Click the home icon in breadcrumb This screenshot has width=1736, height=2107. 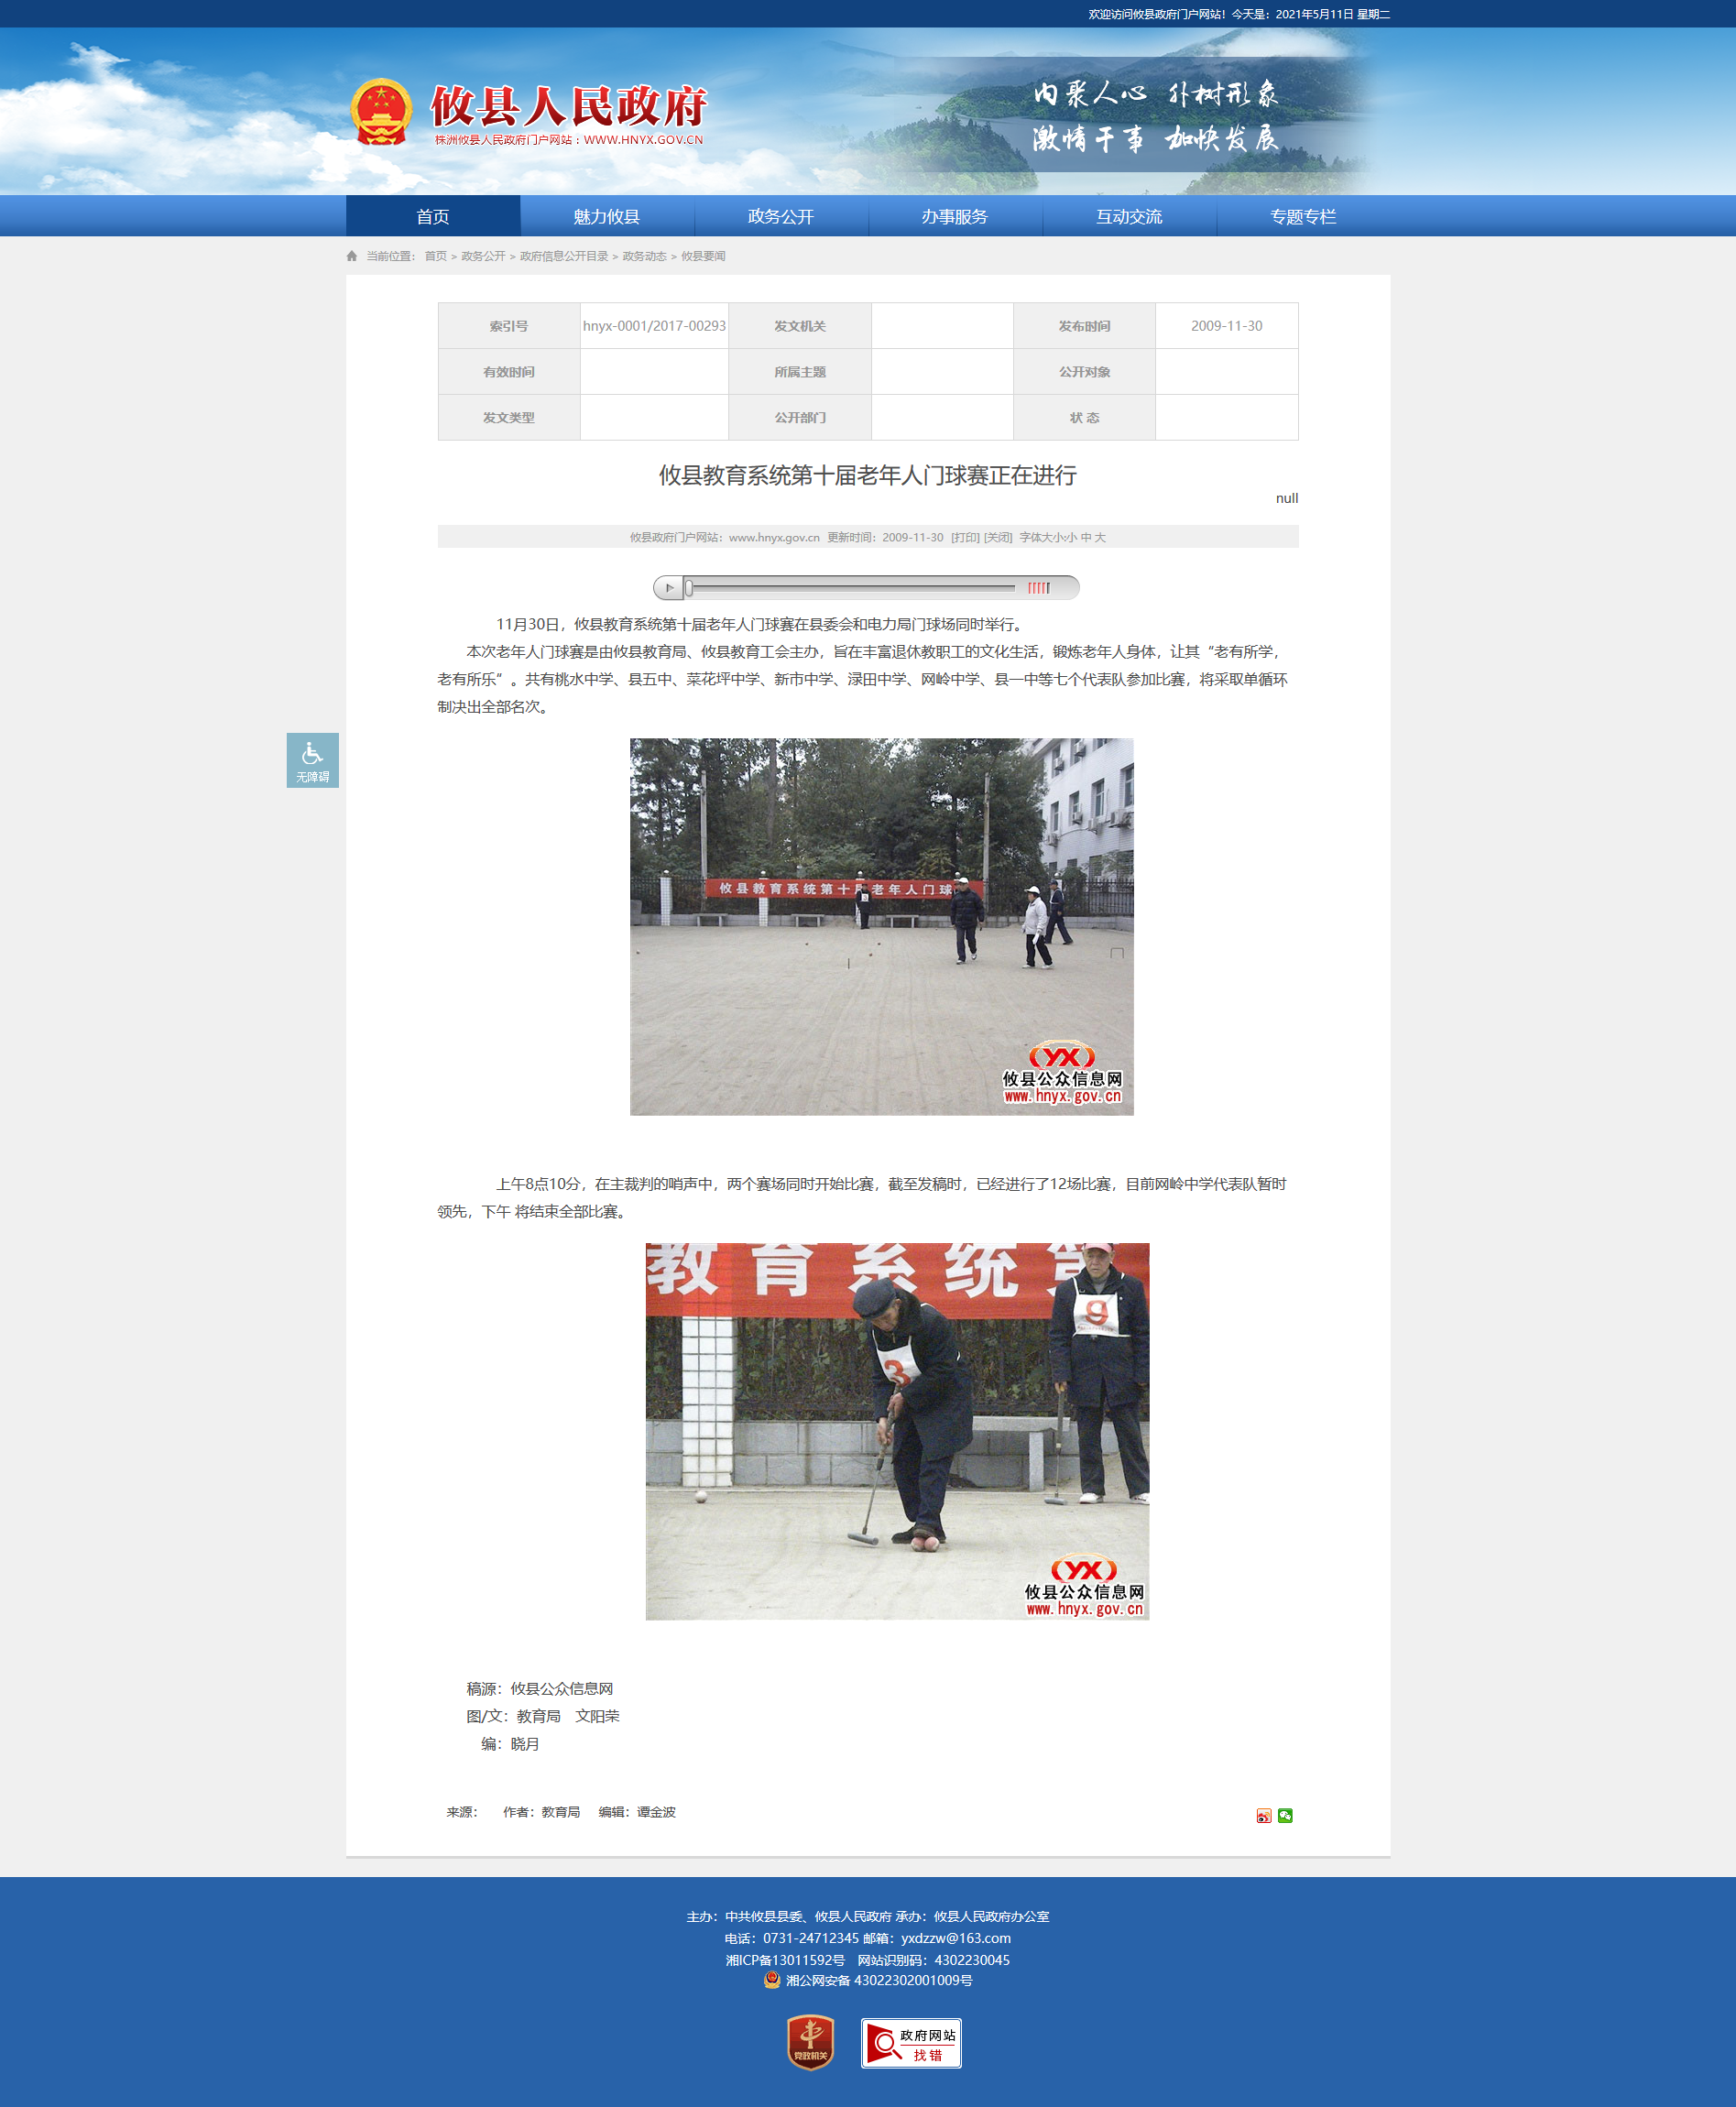coord(352,257)
